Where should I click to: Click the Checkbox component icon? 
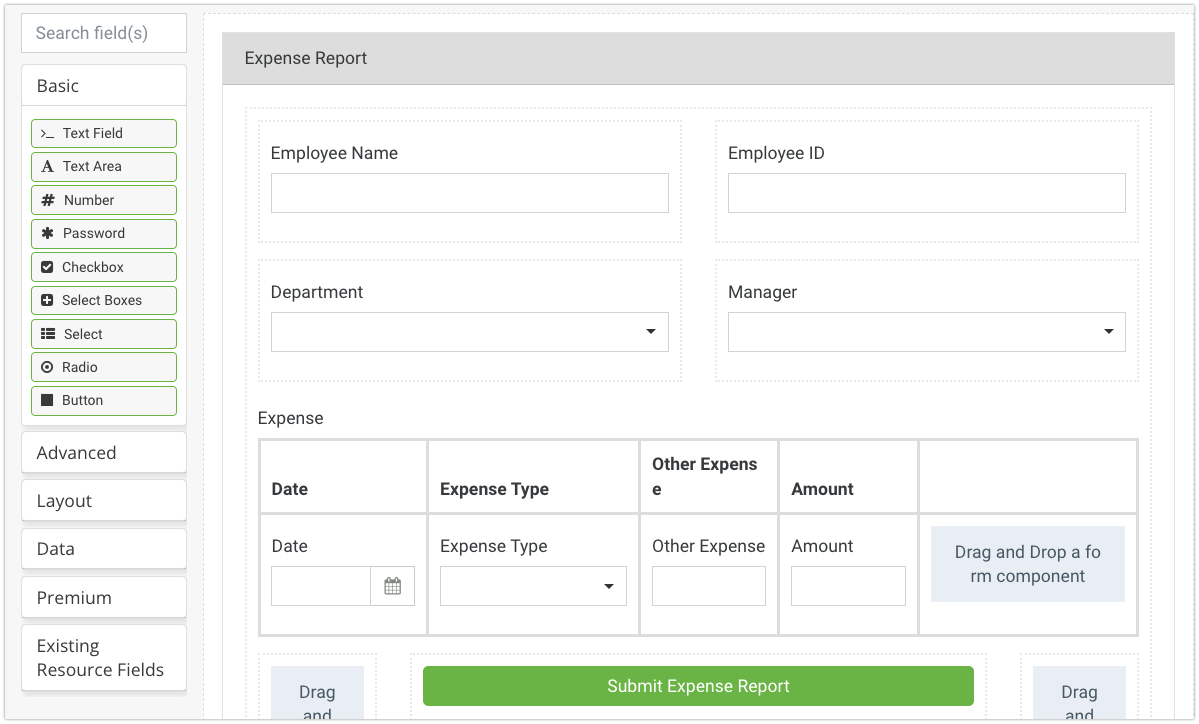(x=47, y=267)
